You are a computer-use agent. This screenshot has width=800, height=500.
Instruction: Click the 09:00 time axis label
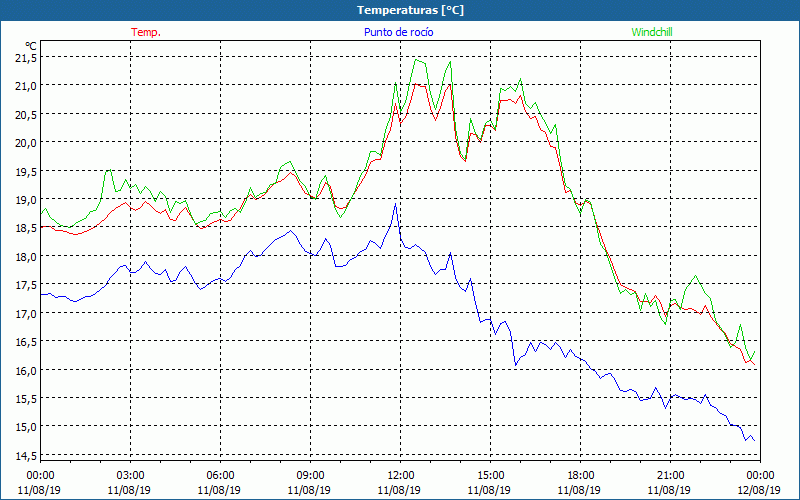(310, 476)
